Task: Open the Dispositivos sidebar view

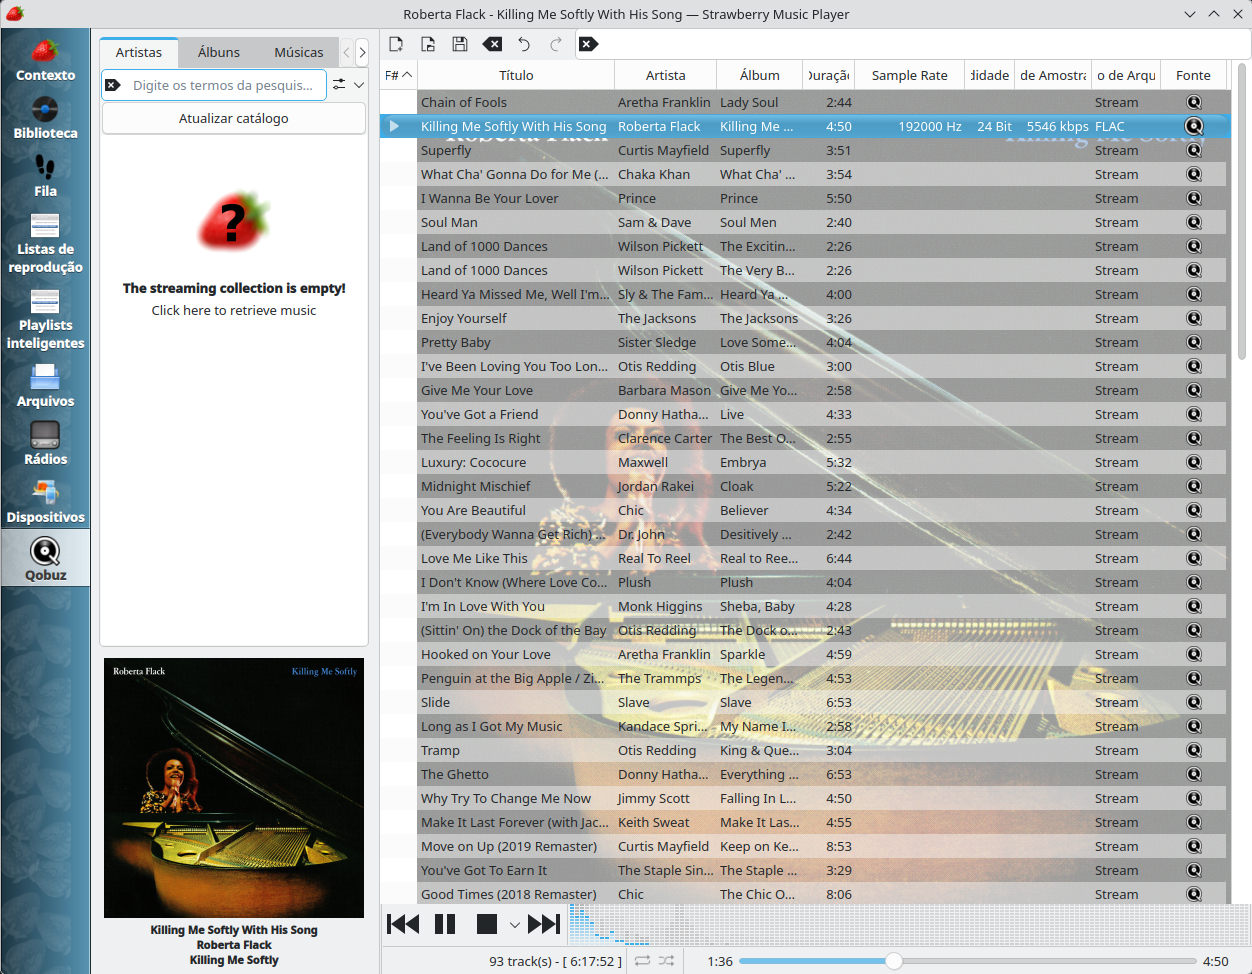Action: pos(45,502)
